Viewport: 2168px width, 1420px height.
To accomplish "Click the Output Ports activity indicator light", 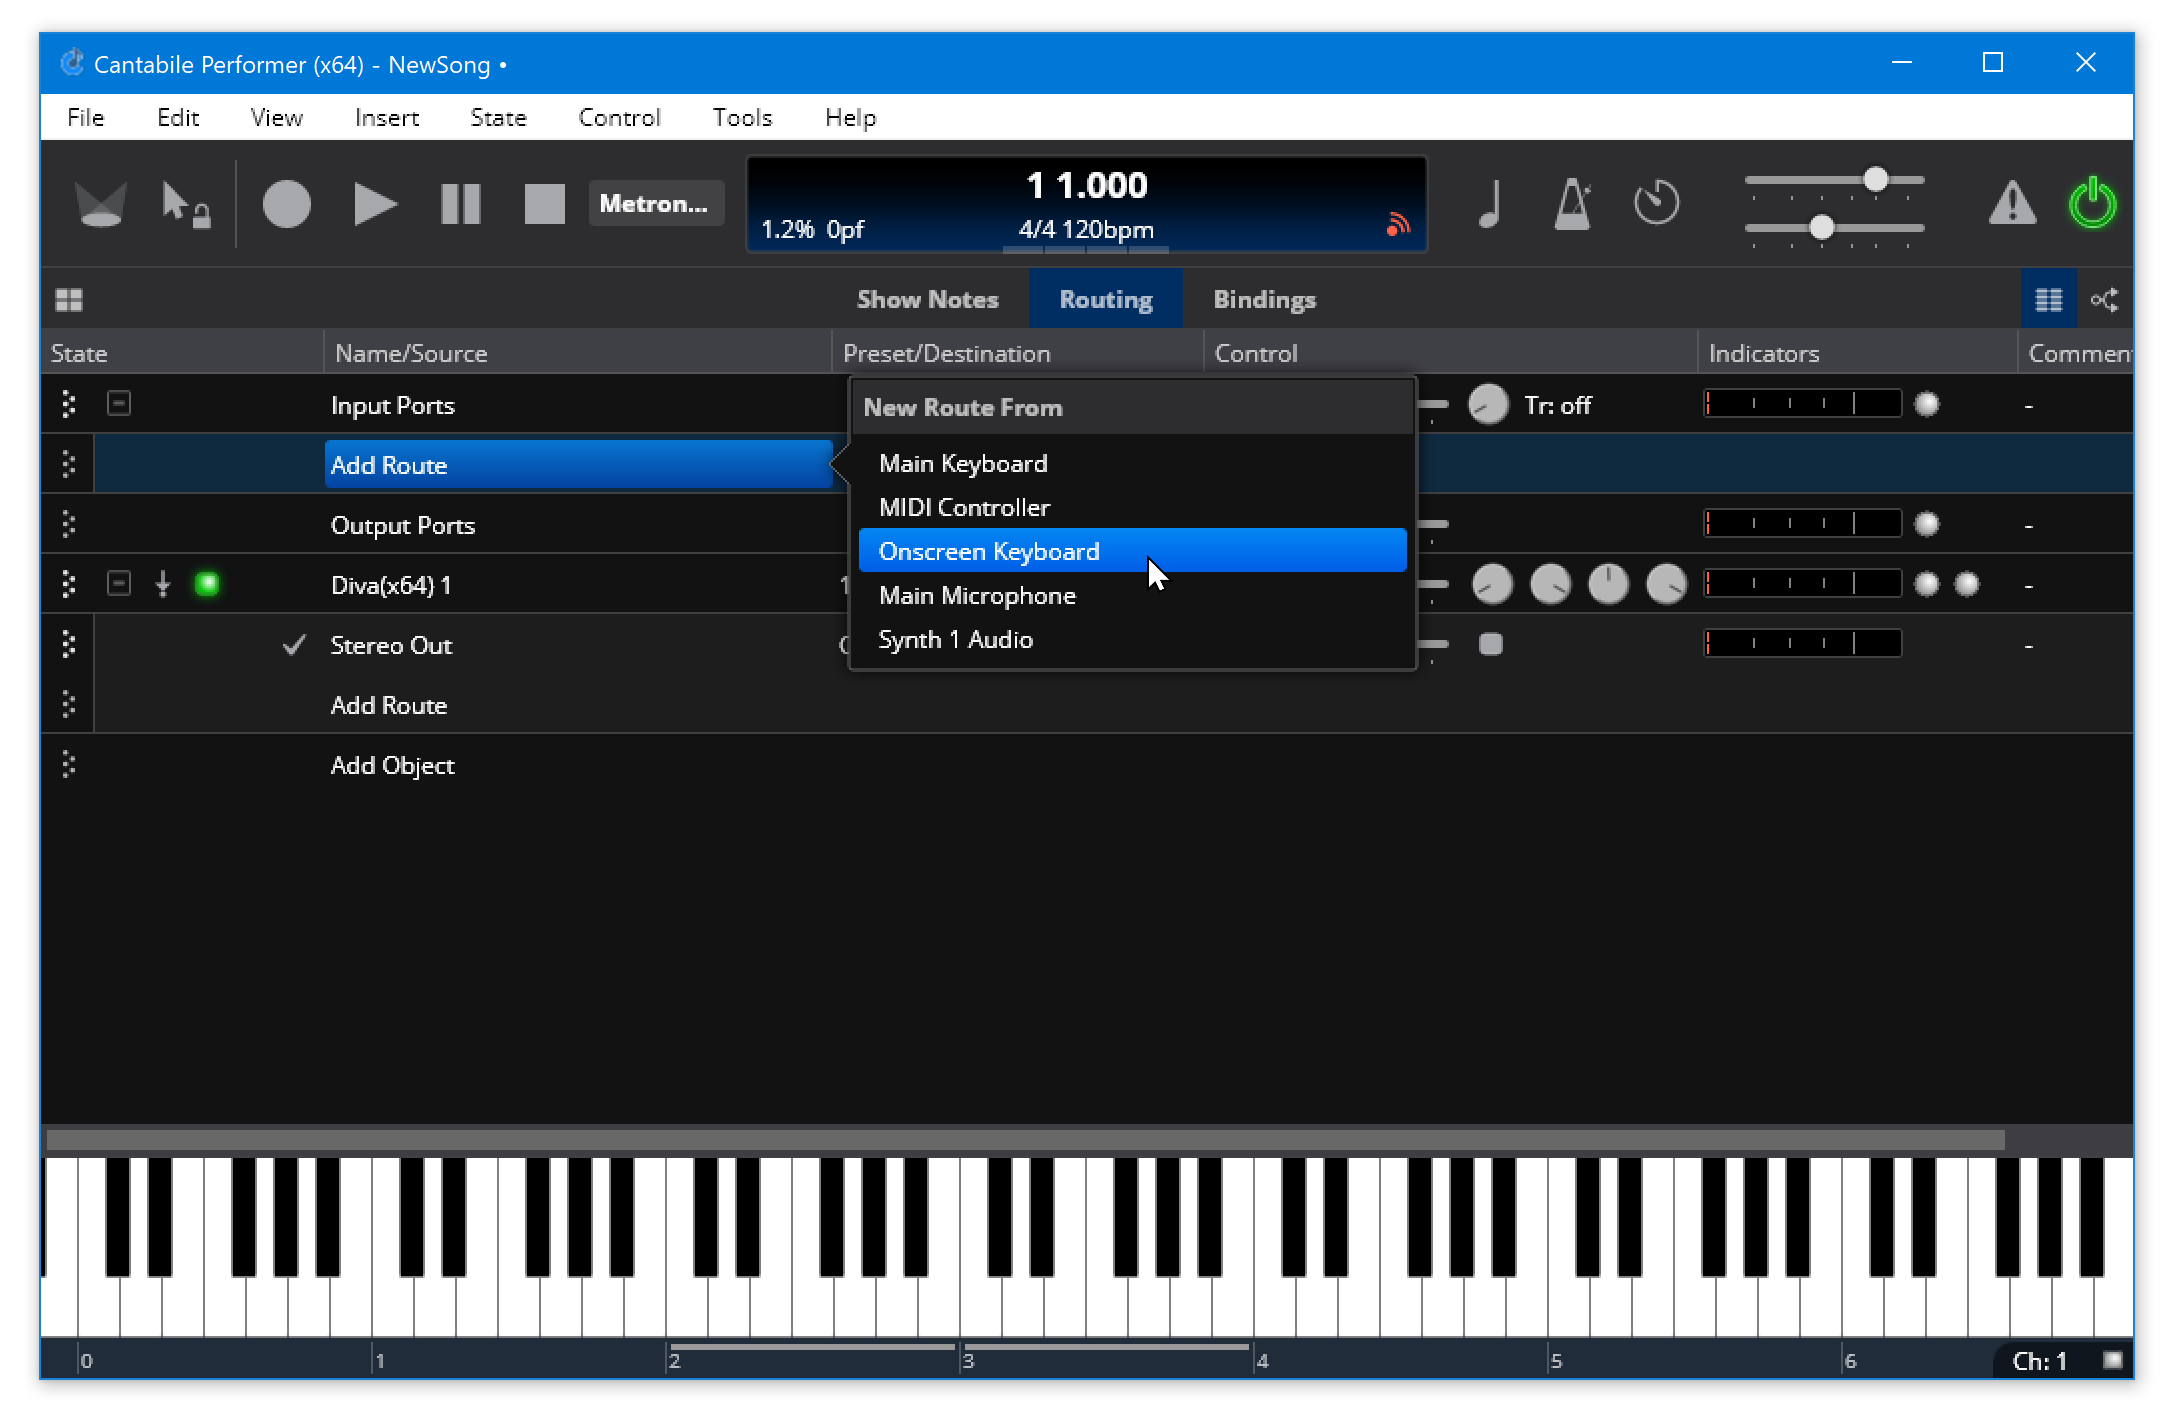I will coord(1926,524).
